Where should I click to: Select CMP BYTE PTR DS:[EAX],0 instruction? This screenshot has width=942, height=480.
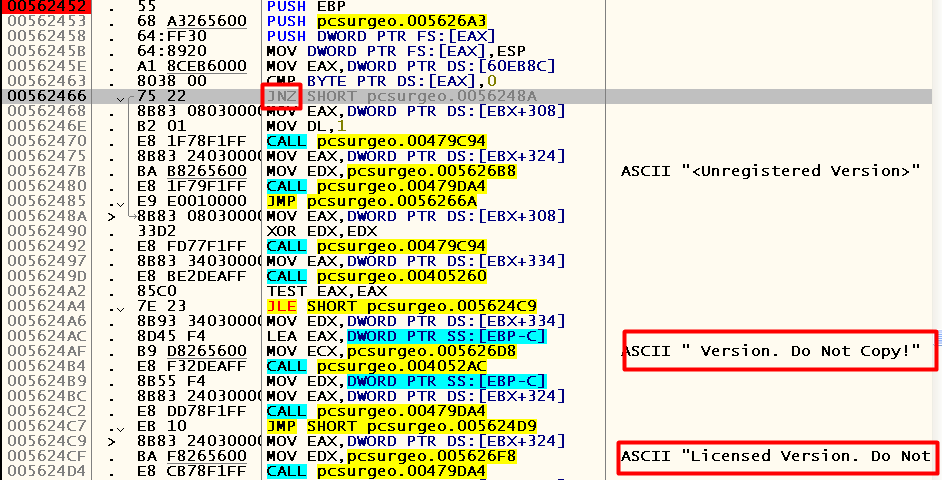[381, 81]
